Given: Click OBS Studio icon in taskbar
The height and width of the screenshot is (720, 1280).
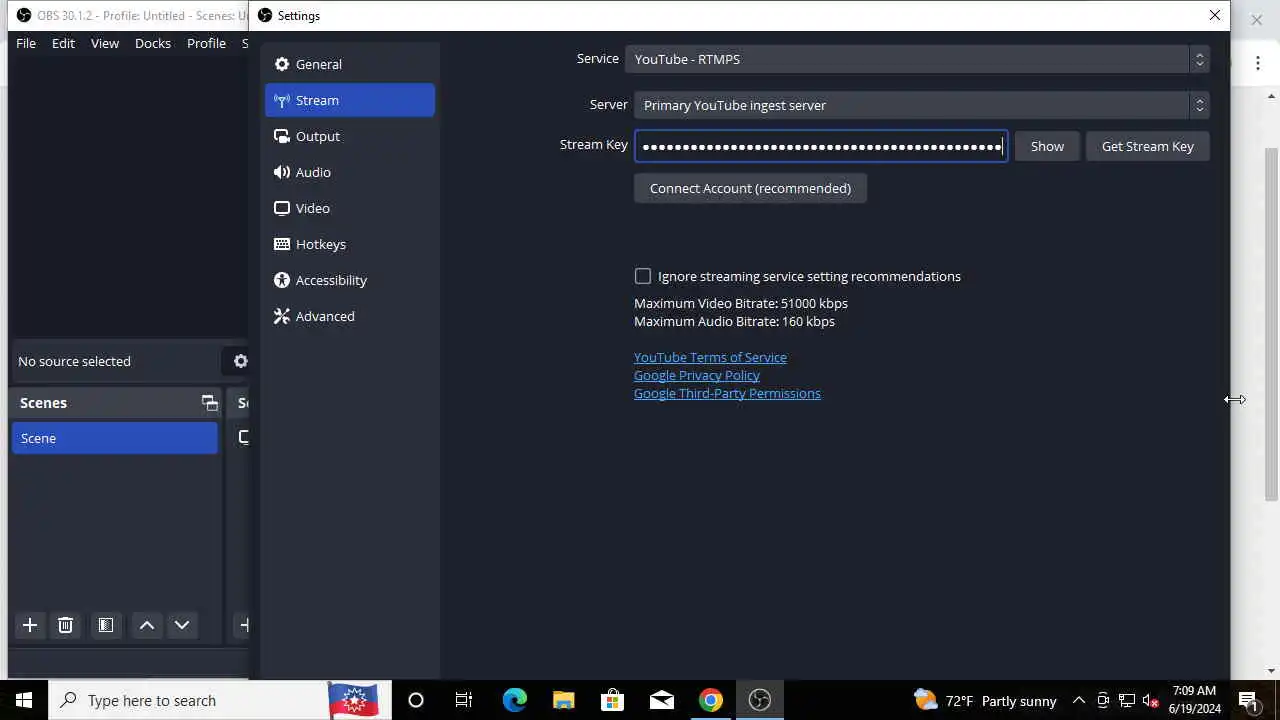Looking at the screenshot, I should coord(760,700).
